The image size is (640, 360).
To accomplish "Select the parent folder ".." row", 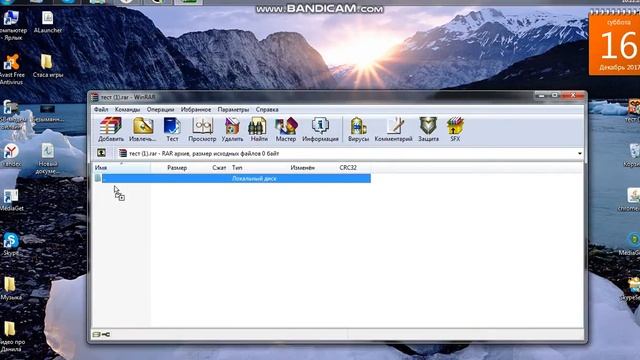I will pos(232,178).
